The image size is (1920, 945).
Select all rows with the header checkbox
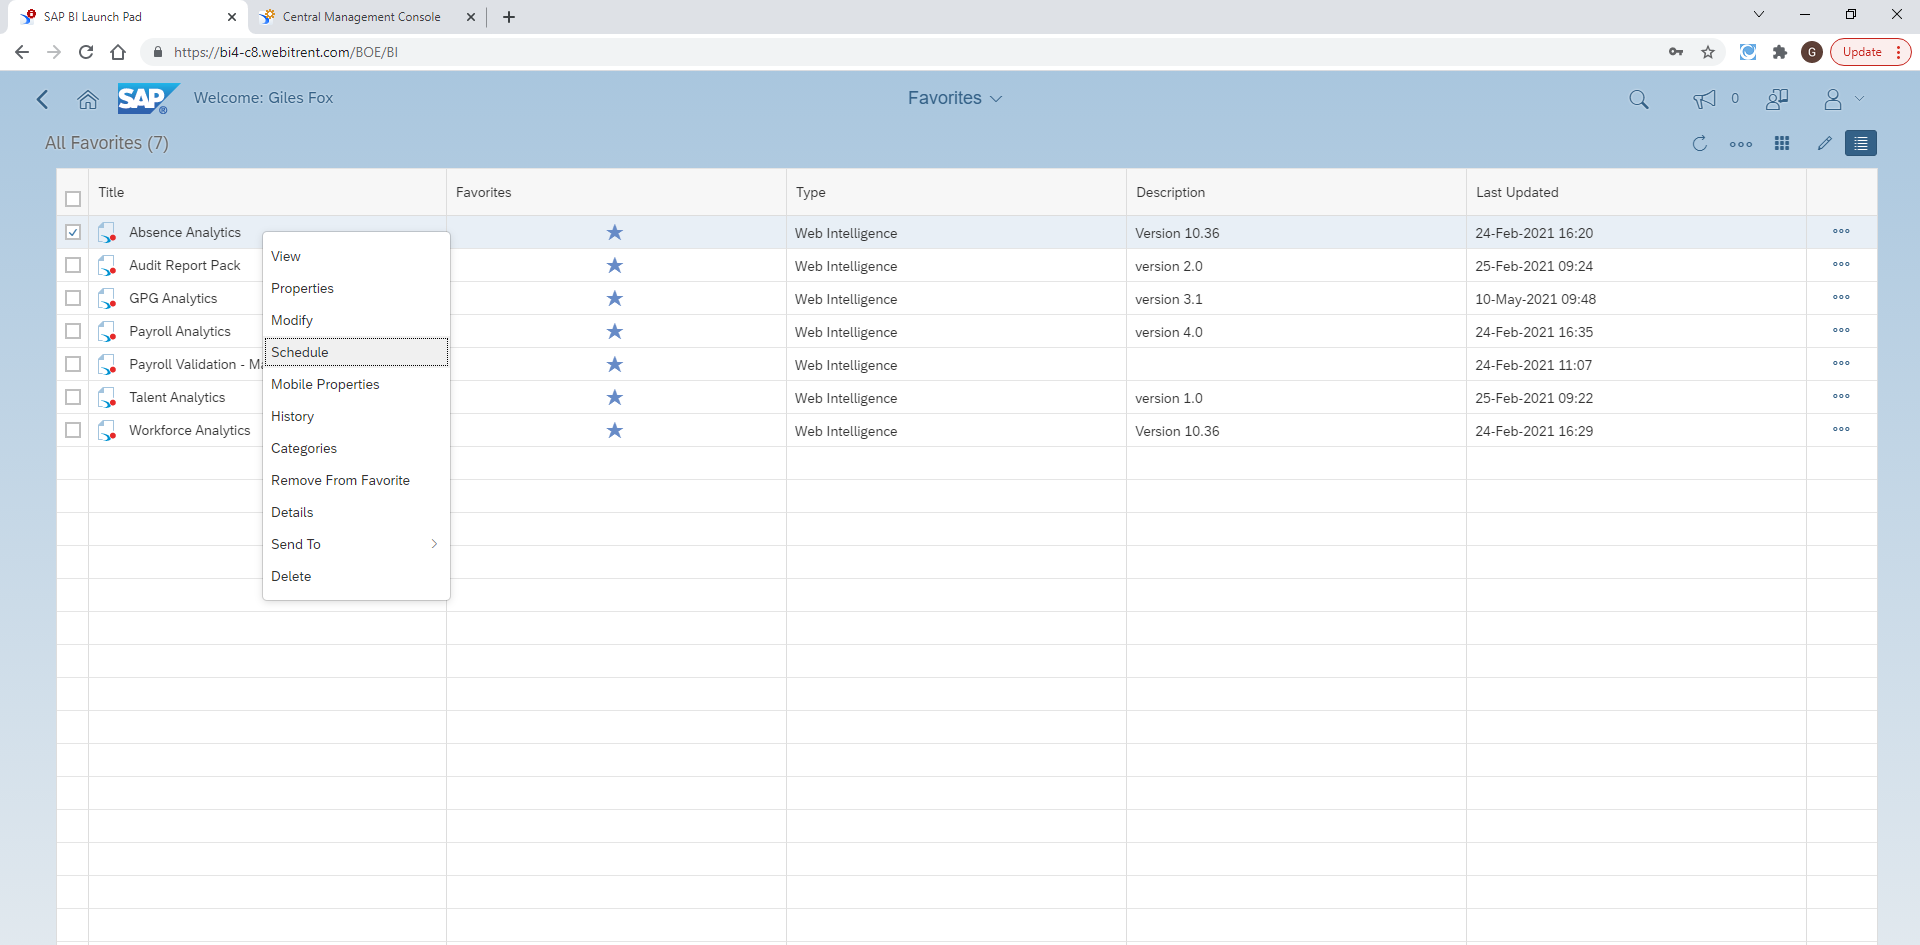click(x=73, y=199)
